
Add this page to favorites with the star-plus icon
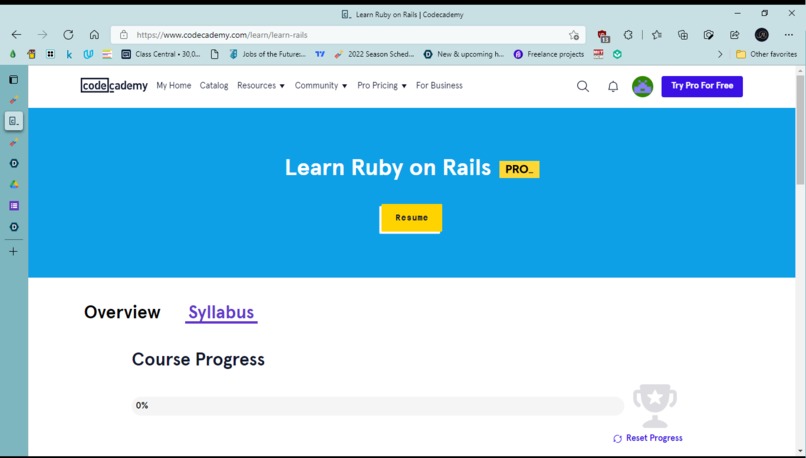click(574, 35)
